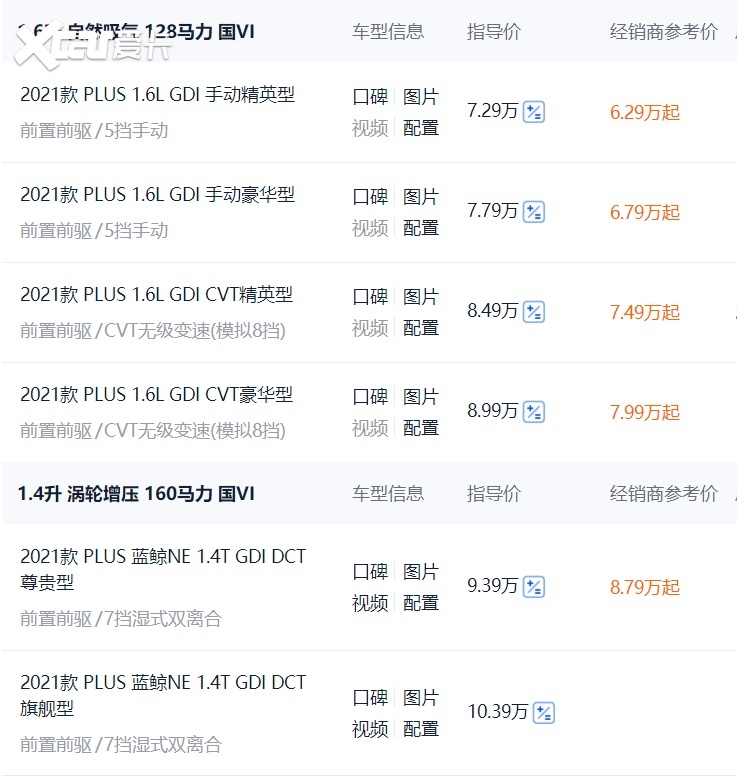The image size is (737, 778).
Task: Open 图片 for 蓝鲸NE 1.4T 旗舰型
Action: click(x=421, y=698)
